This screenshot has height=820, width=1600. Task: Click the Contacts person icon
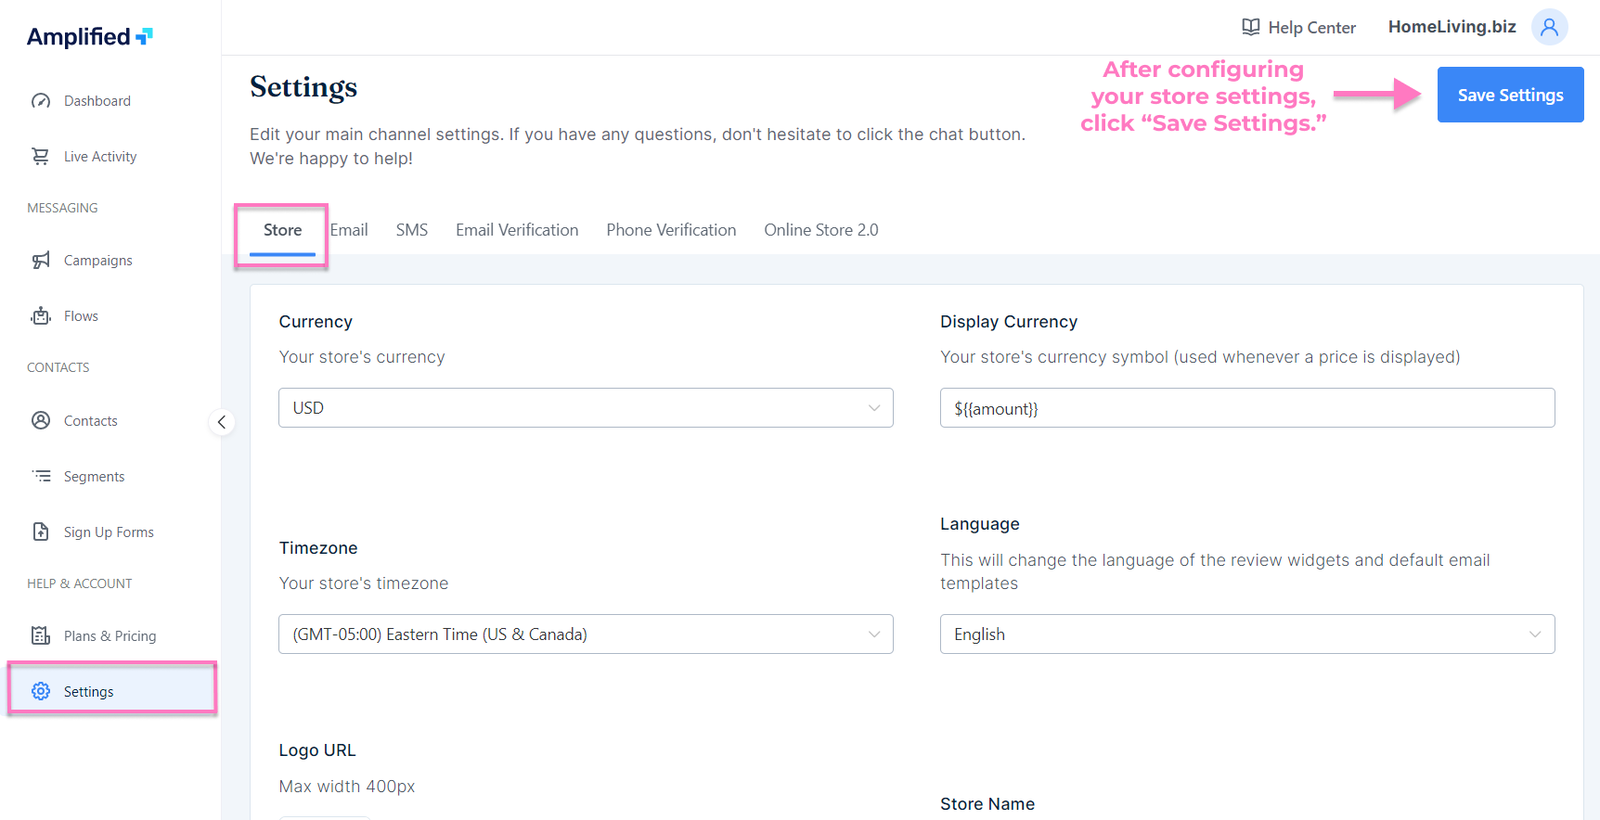coord(41,421)
